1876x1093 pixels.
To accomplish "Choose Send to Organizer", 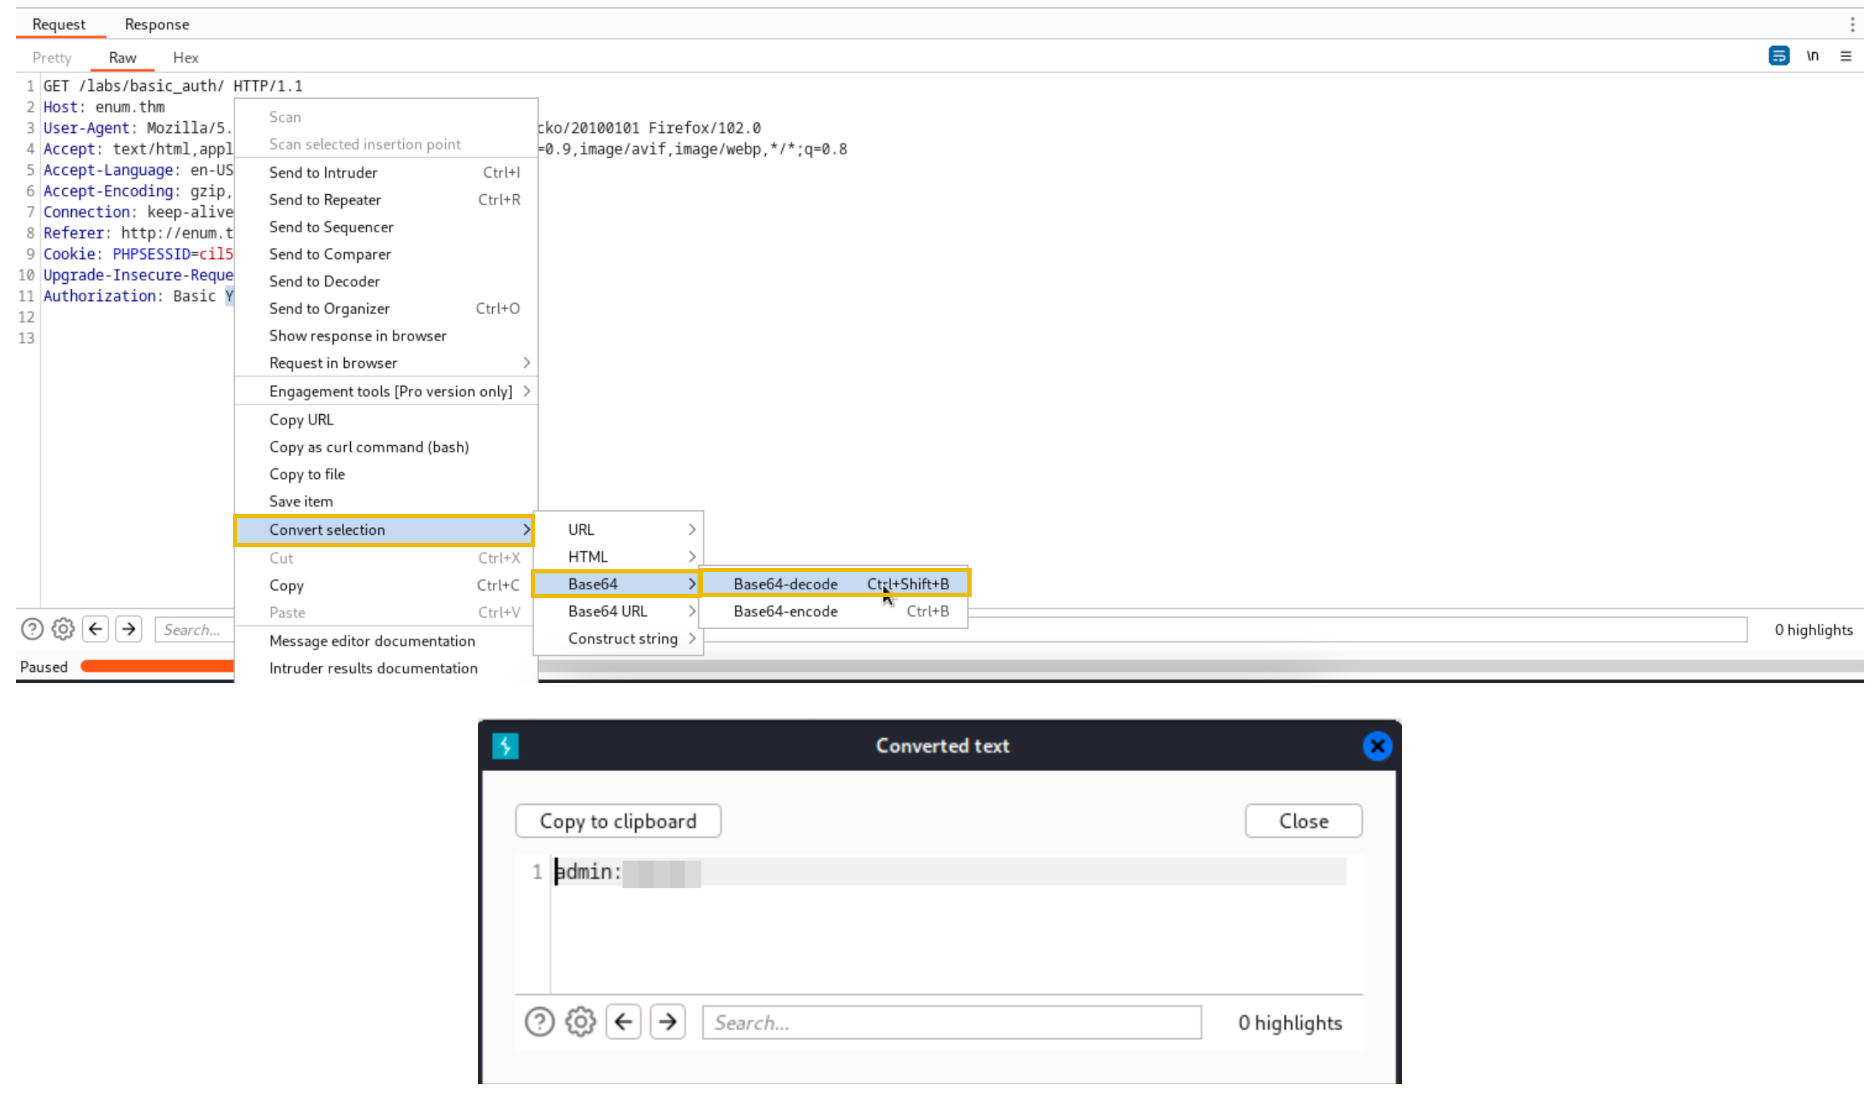I will point(386,308).
